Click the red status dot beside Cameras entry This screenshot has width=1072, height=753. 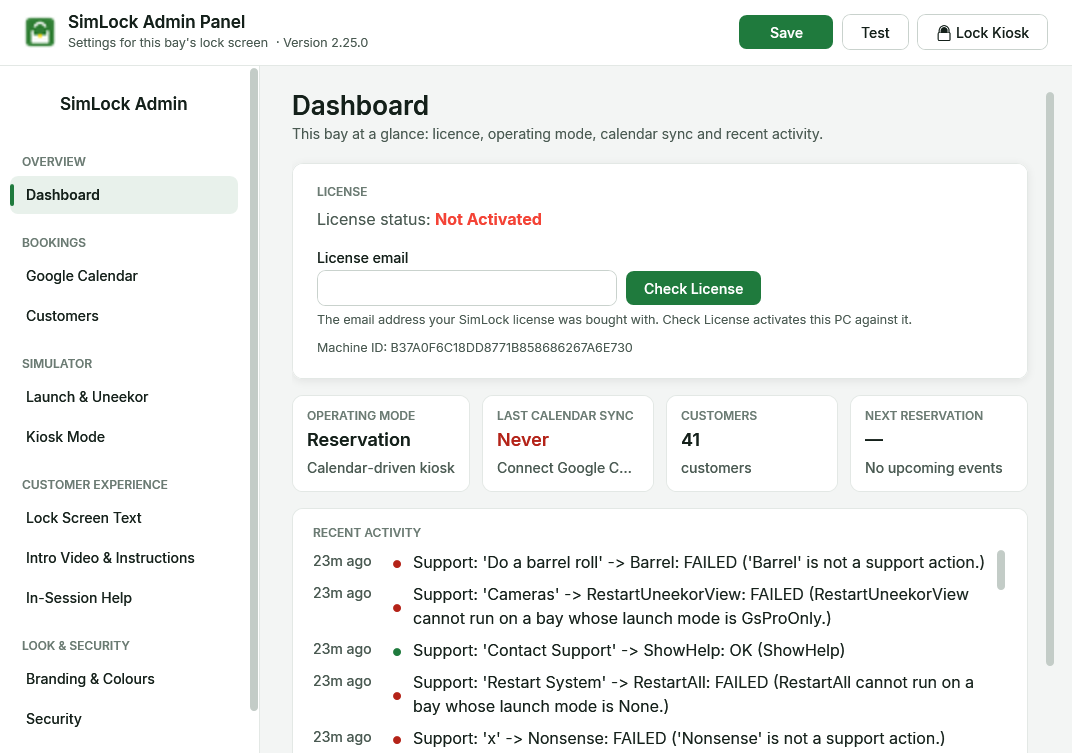(397, 608)
